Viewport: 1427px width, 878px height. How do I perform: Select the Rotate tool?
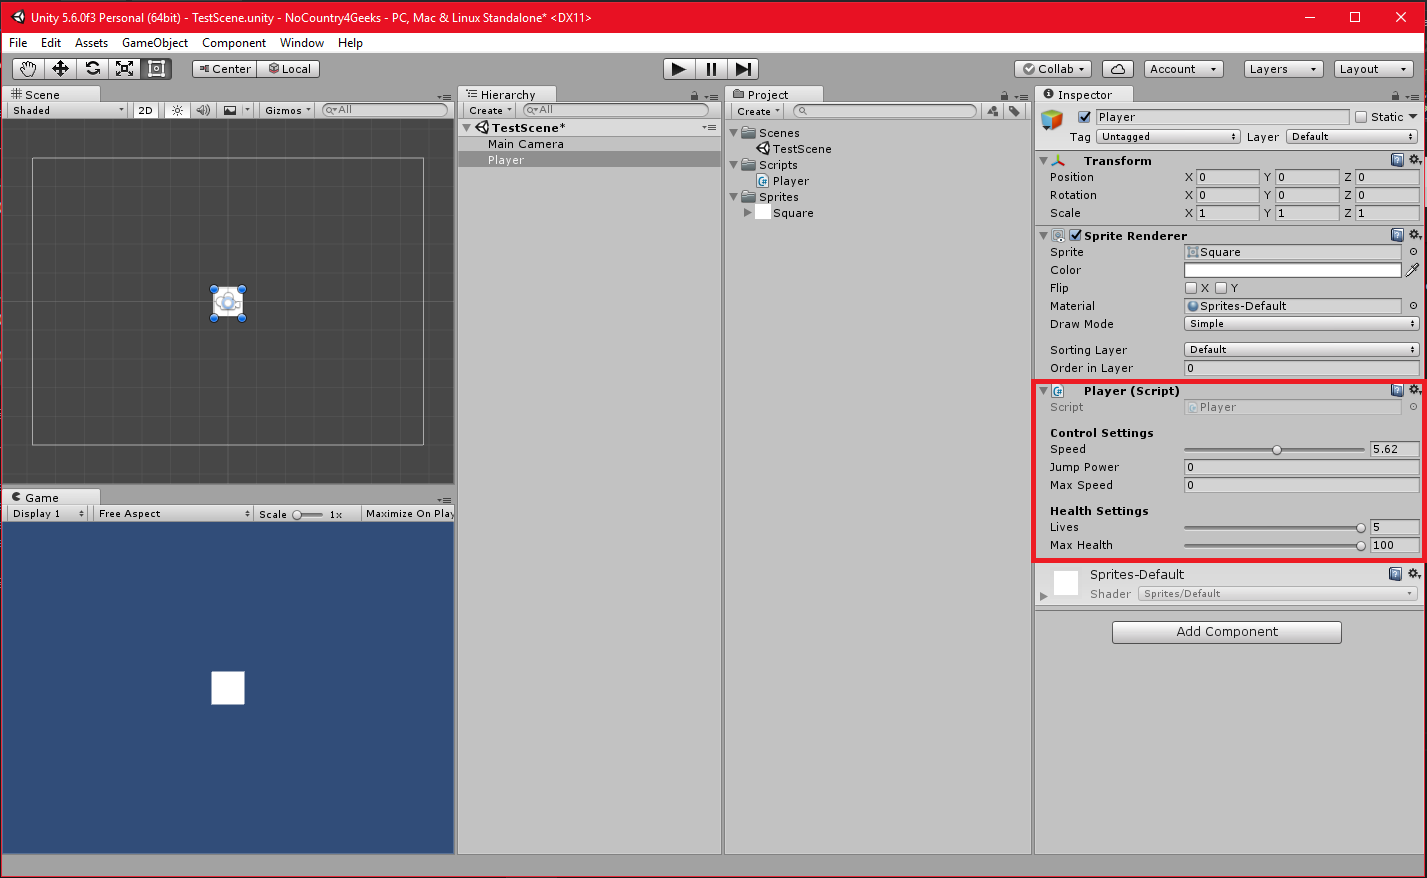(x=92, y=69)
